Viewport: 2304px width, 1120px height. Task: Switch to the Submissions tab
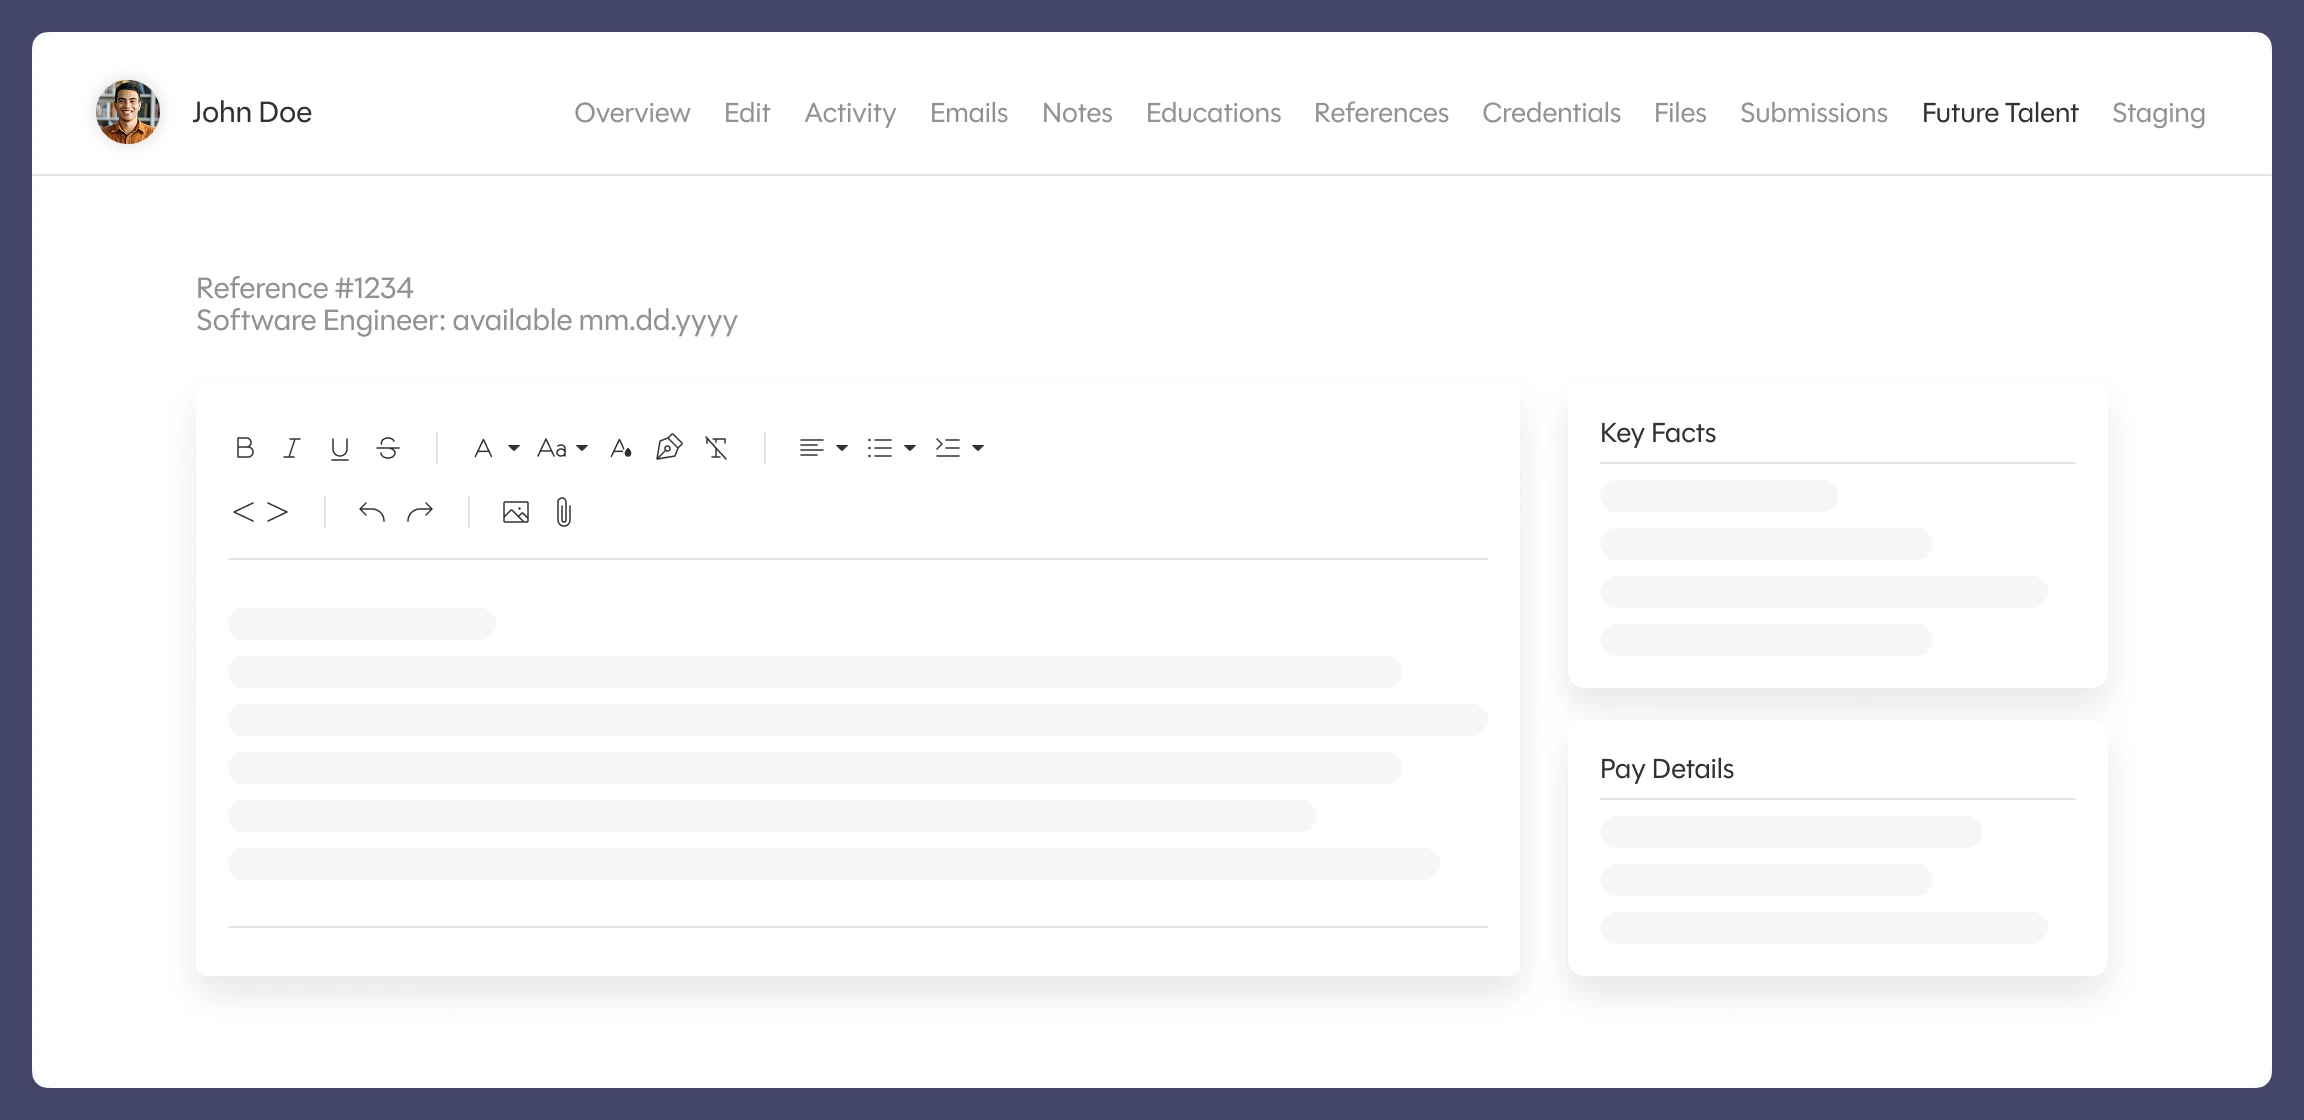(1813, 113)
